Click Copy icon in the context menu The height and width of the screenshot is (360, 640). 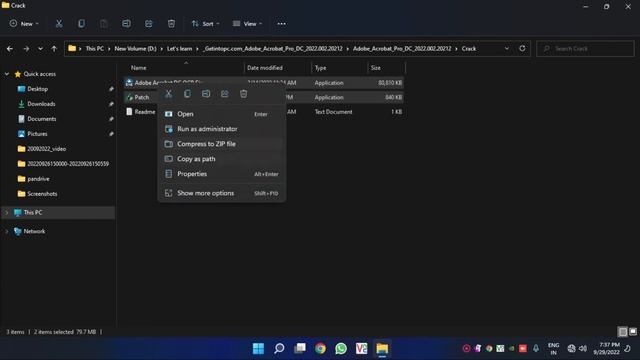187,94
